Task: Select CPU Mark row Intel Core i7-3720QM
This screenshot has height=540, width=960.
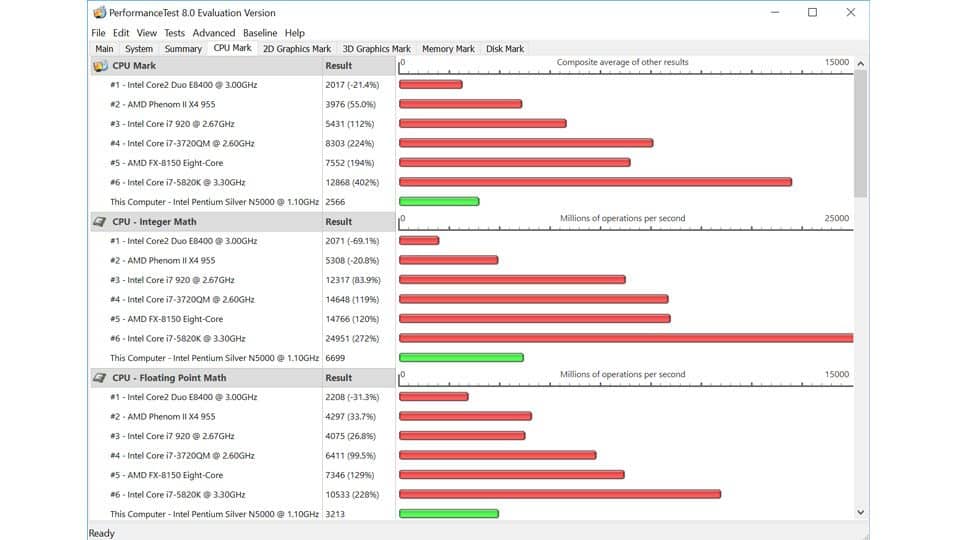Action: click(182, 144)
